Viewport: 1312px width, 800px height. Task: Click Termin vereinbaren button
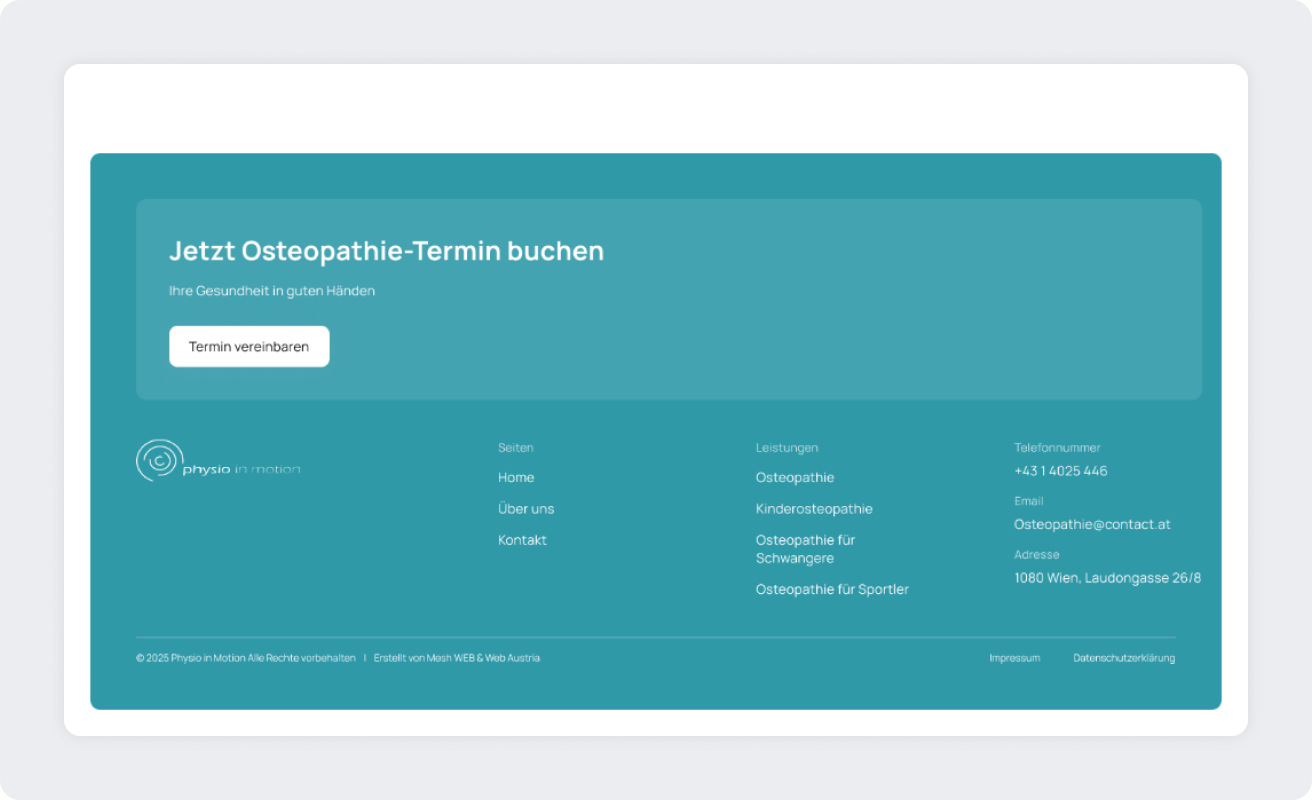click(x=249, y=346)
